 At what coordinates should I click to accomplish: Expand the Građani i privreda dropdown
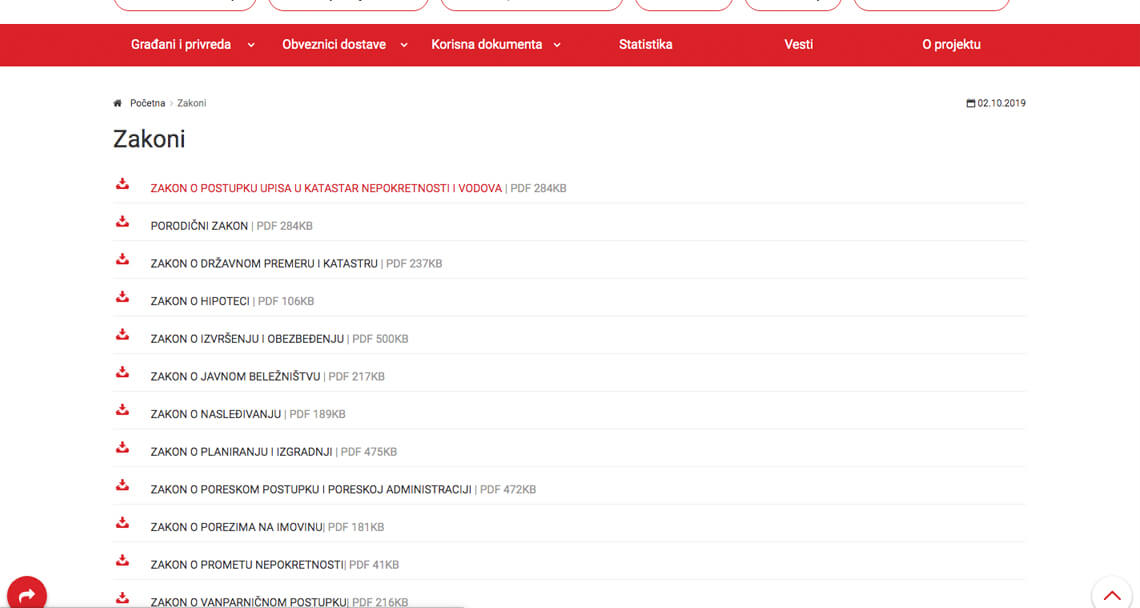(x=251, y=45)
